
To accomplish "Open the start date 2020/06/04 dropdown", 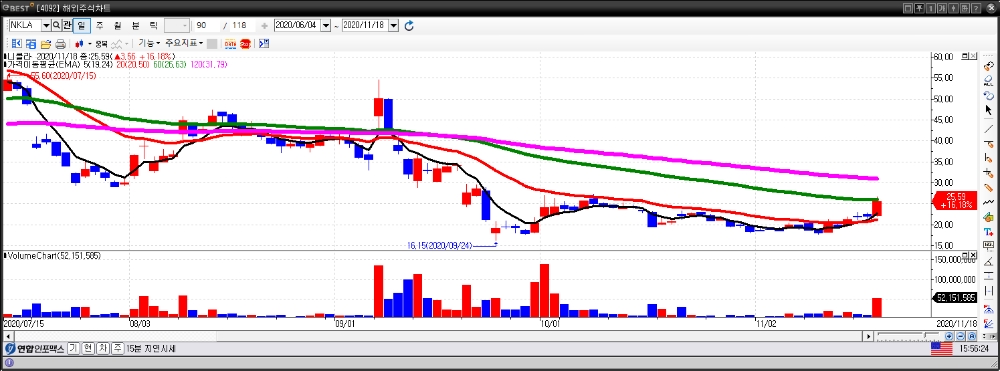I will click(326, 25).
